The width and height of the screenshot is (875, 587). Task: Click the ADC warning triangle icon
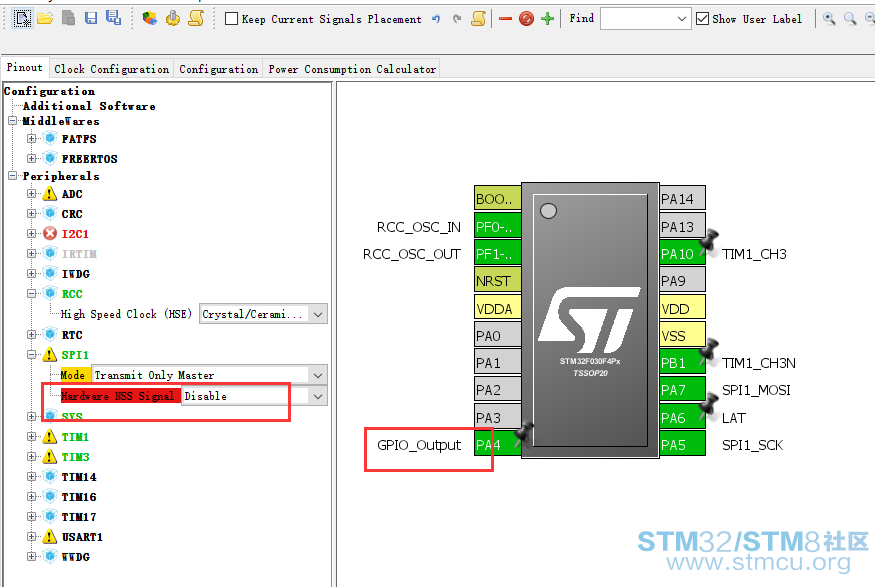point(50,194)
